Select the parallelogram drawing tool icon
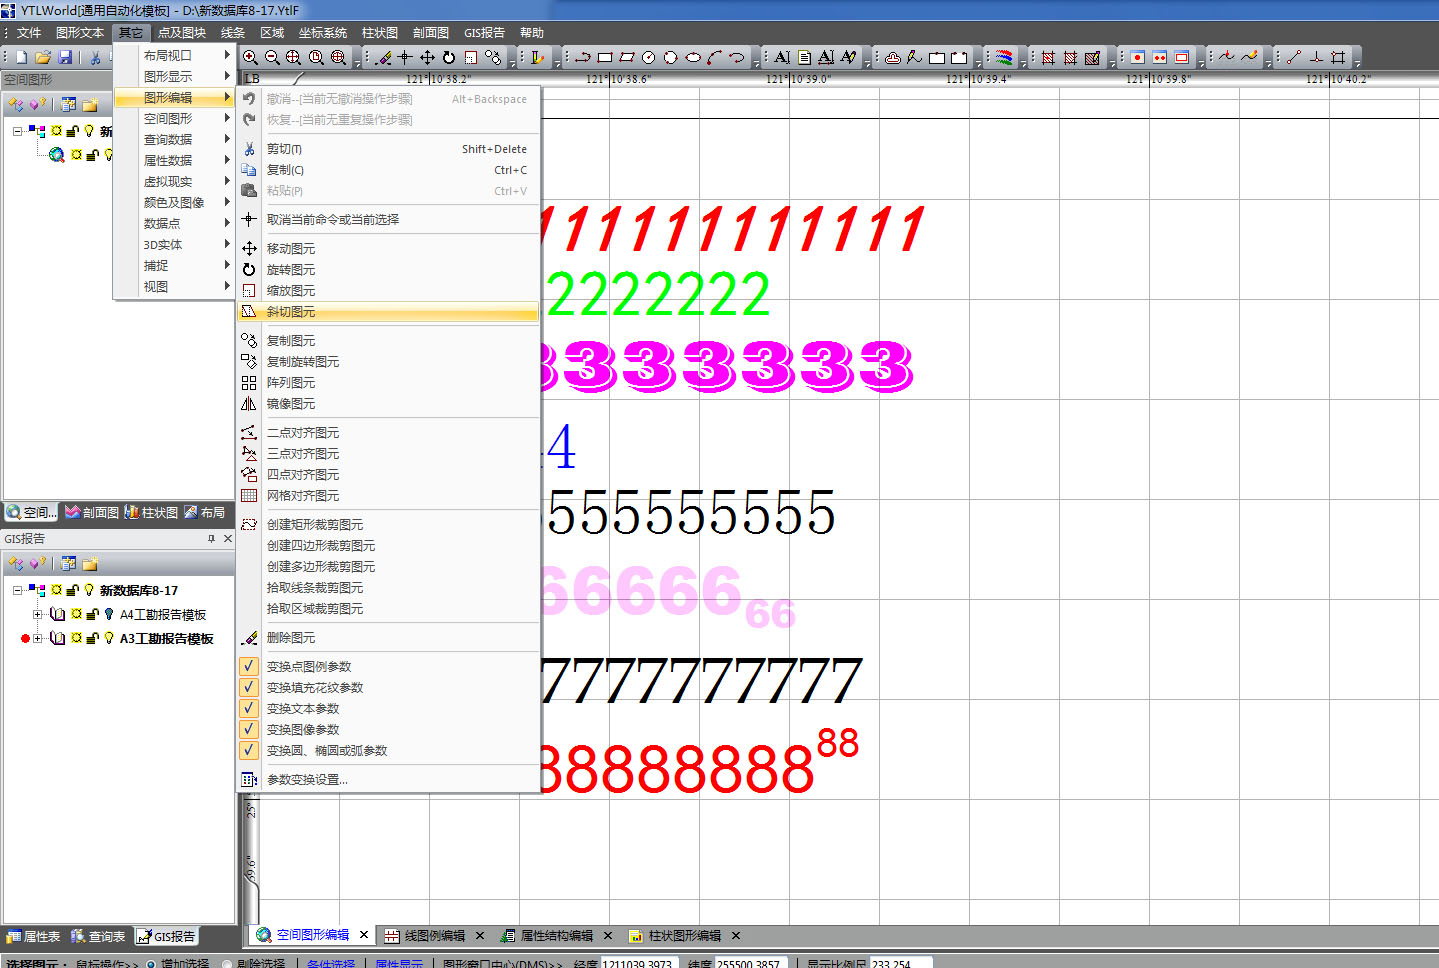The height and width of the screenshot is (968, 1439). click(626, 57)
